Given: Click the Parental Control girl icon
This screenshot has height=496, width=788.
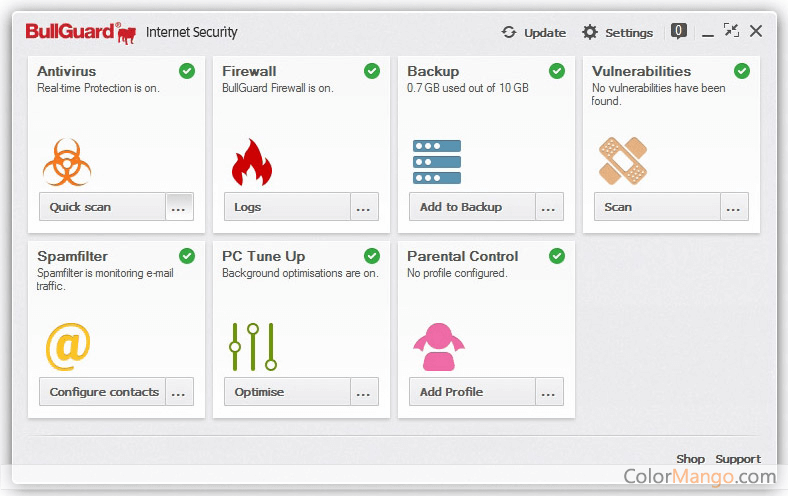Looking at the screenshot, I should 438,347.
